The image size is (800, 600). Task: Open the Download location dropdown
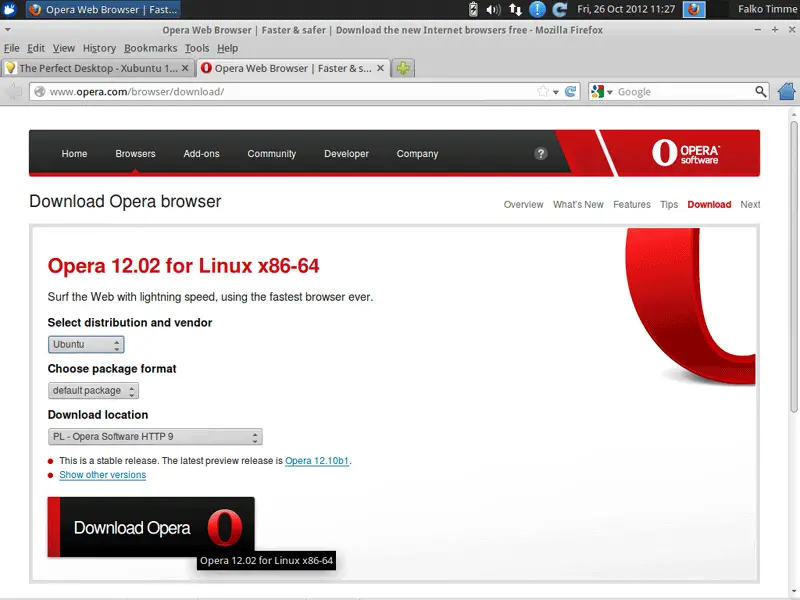coord(155,437)
